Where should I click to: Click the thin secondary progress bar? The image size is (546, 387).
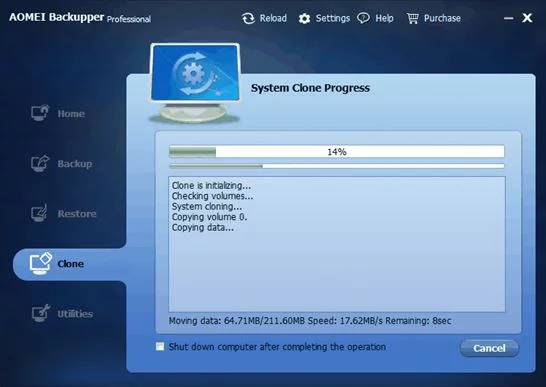click(337, 166)
